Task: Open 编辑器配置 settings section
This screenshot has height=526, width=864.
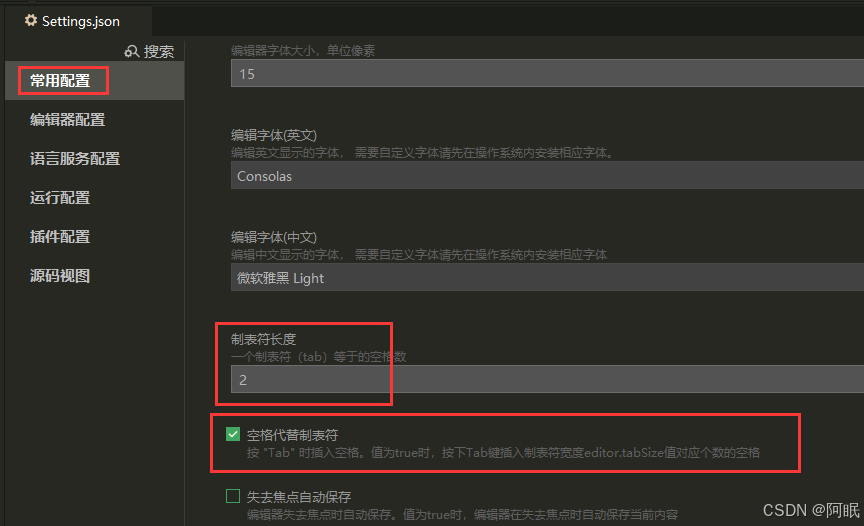Action: pos(67,120)
